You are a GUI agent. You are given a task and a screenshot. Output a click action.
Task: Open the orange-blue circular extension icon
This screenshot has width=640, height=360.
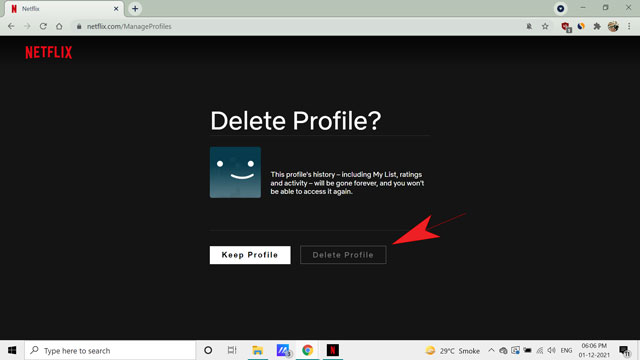coord(581,27)
